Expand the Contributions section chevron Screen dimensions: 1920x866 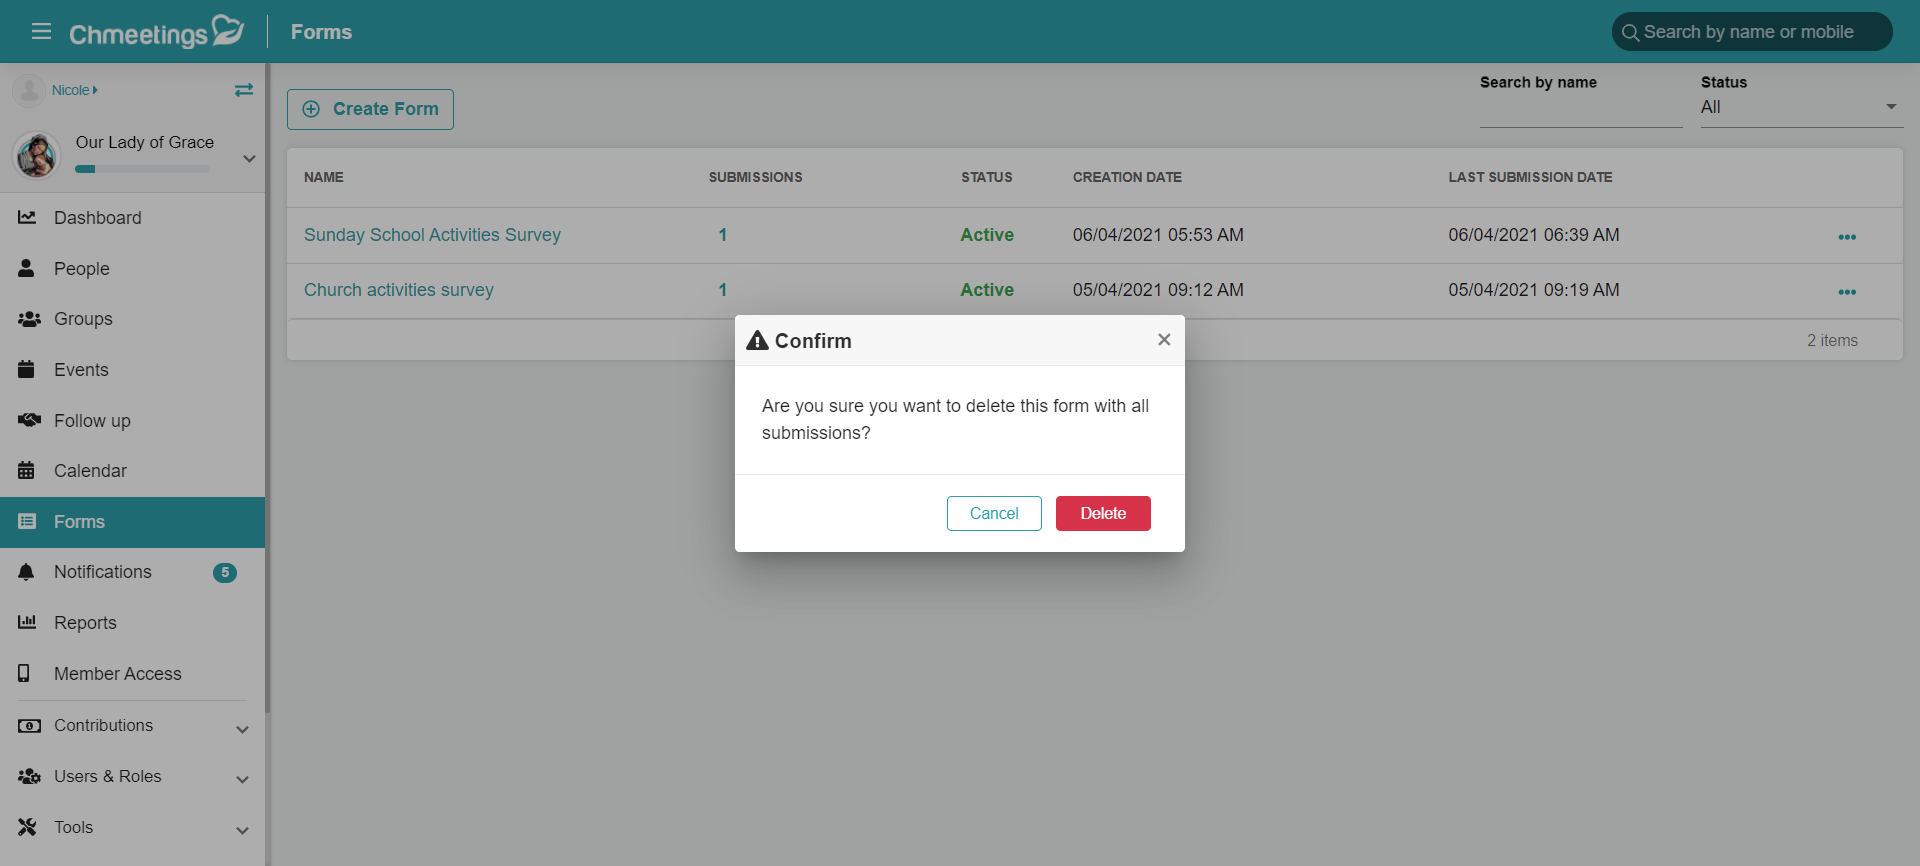tap(242, 729)
